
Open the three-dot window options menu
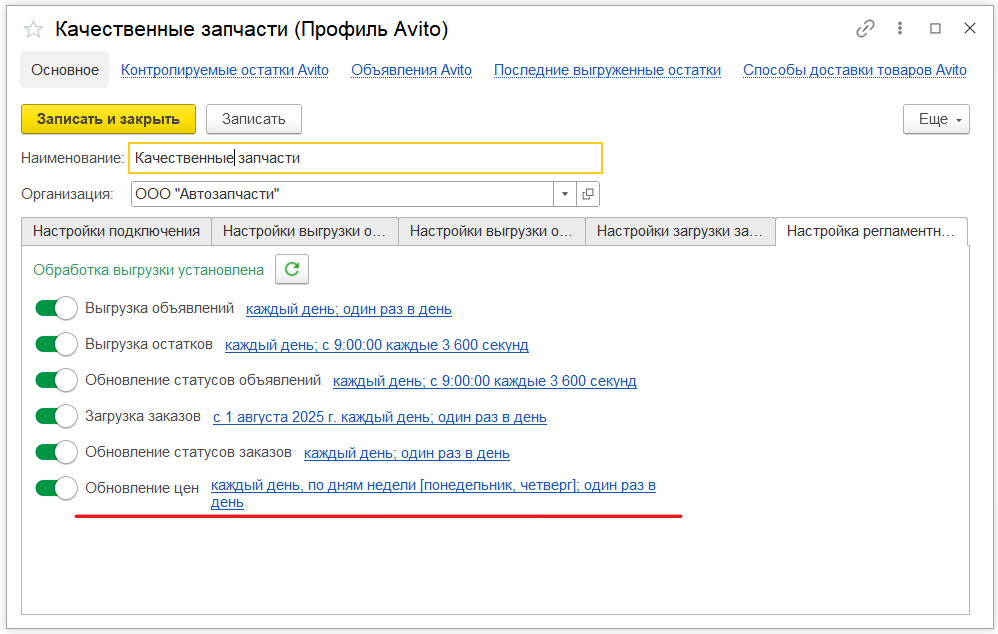tap(901, 29)
